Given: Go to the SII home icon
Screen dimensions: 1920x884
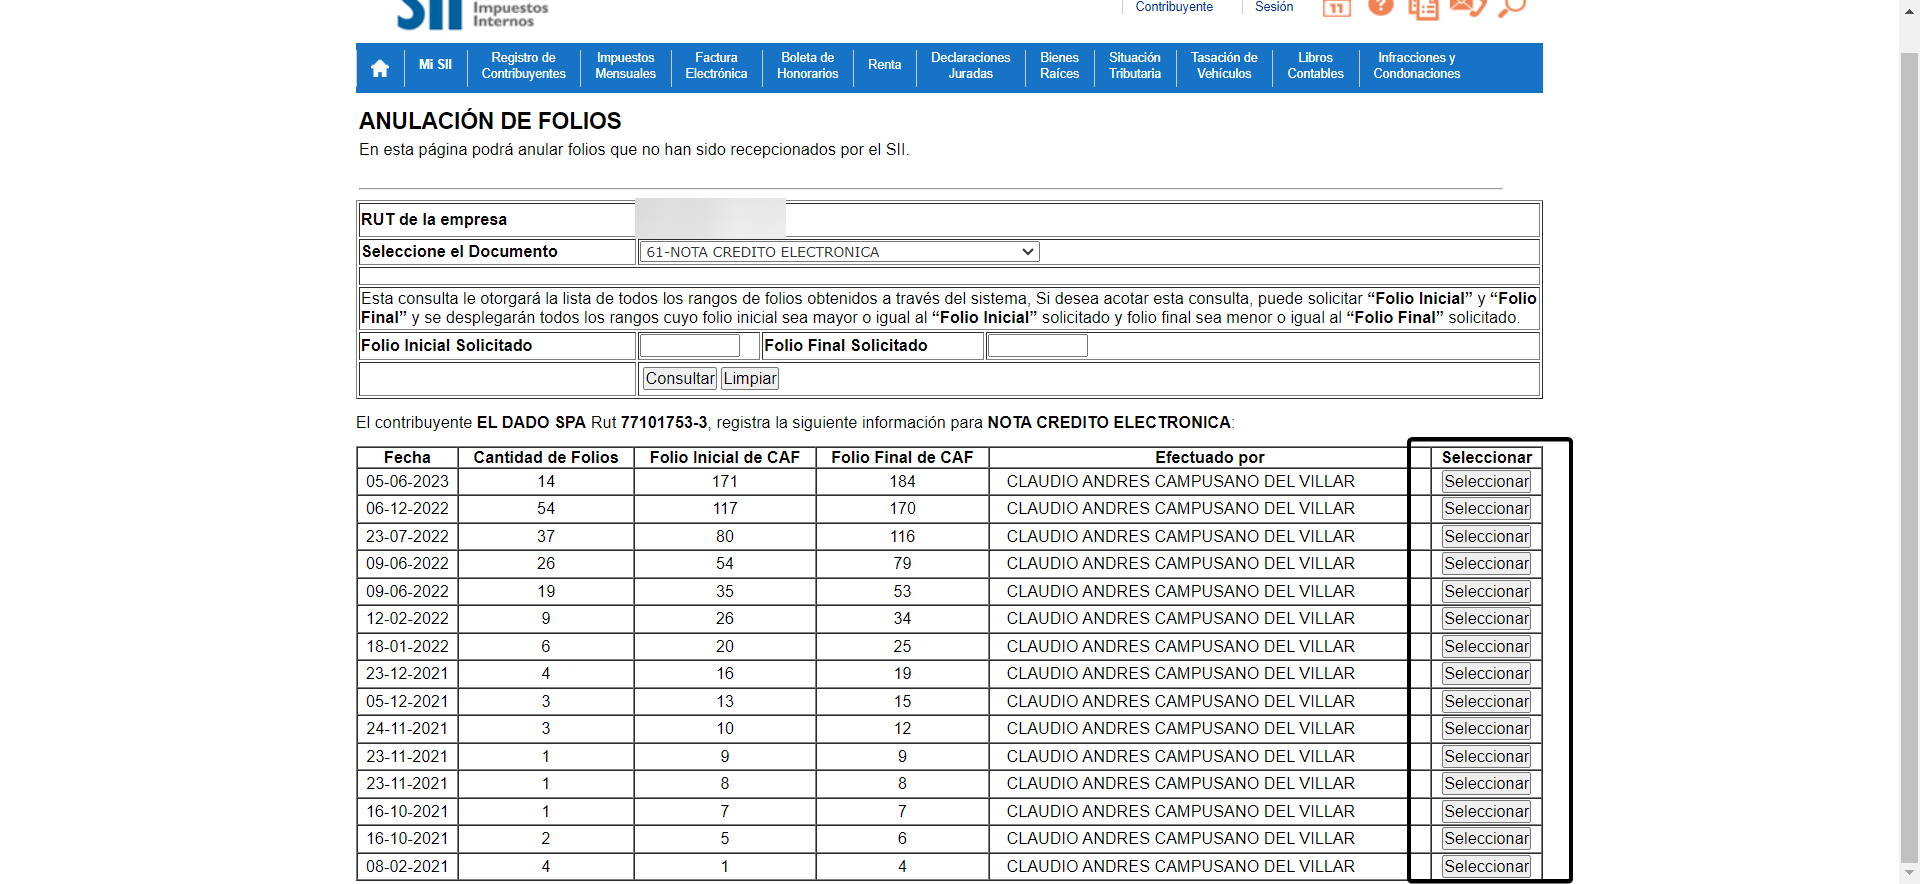Looking at the screenshot, I should click(x=380, y=68).
